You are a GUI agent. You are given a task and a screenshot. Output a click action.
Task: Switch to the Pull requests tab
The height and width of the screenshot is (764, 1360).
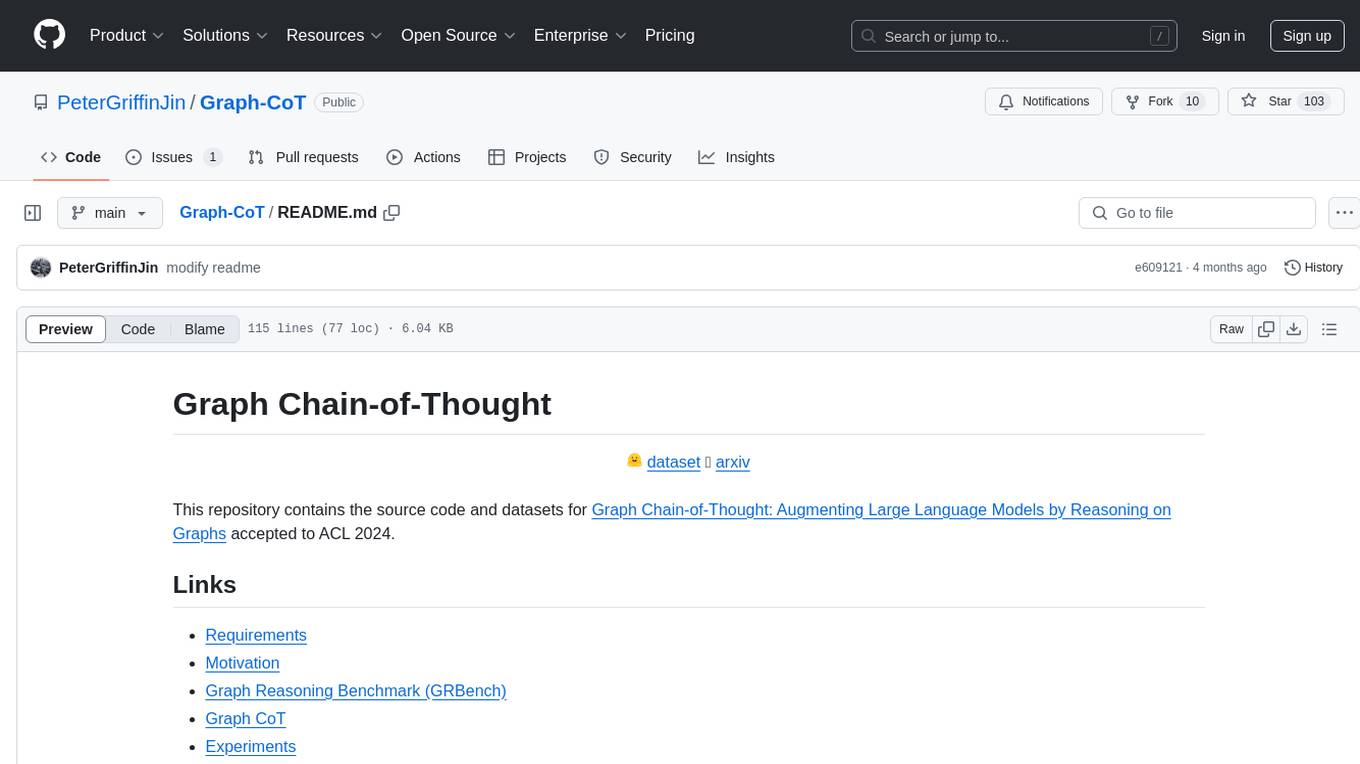tap(303, 157)
